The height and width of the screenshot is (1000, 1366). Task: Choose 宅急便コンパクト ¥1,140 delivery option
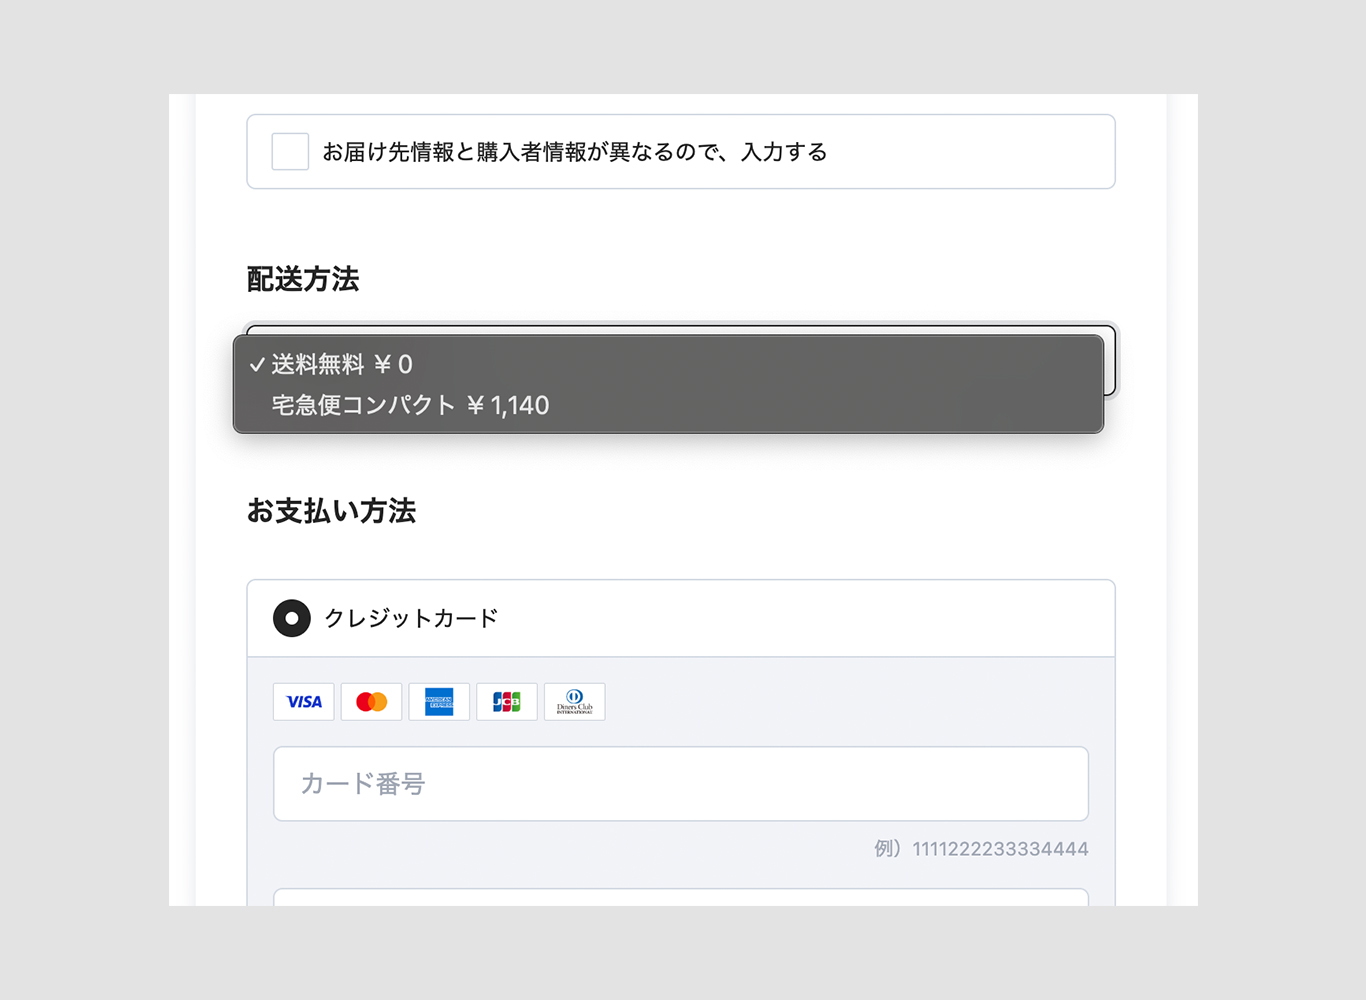point(410,405)
